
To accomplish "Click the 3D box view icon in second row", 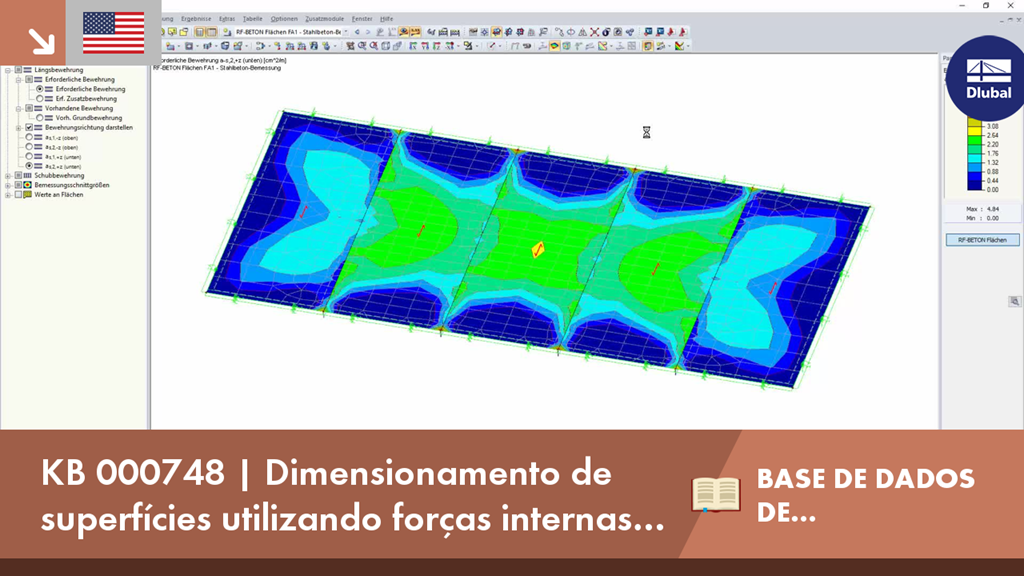I will (x=385, y=46).
